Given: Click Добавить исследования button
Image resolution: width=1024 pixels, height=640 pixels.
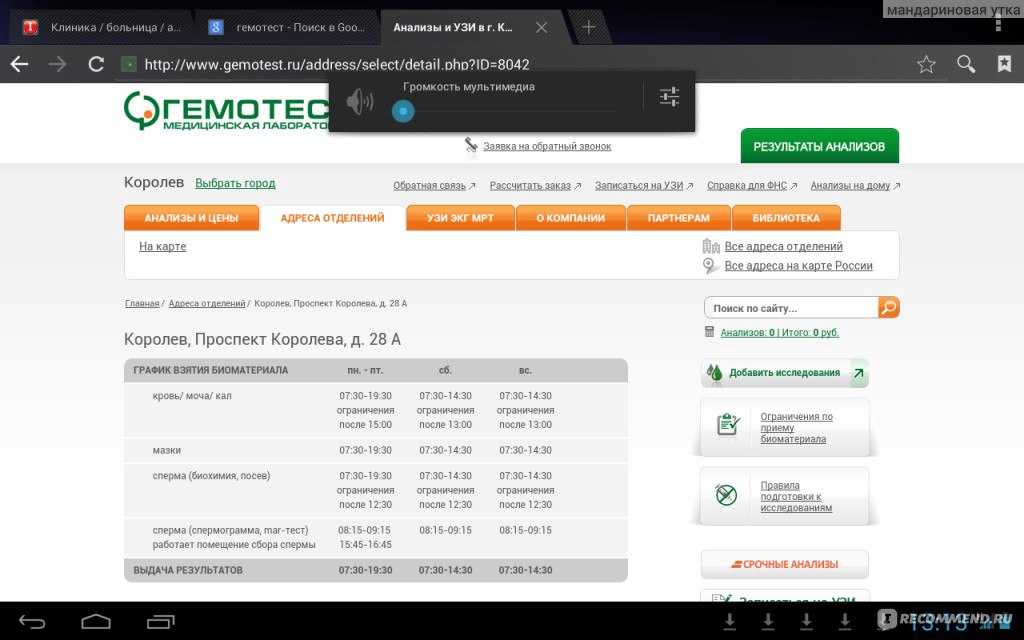Looking at the screenshot, I should coord(785,373).
